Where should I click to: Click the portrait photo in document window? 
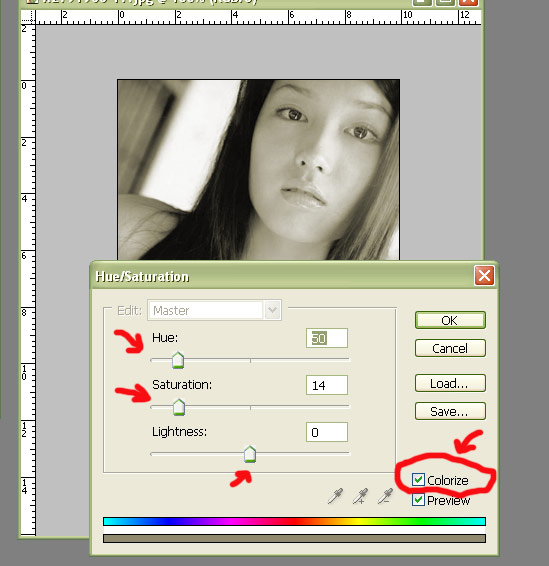coord(258,169)
